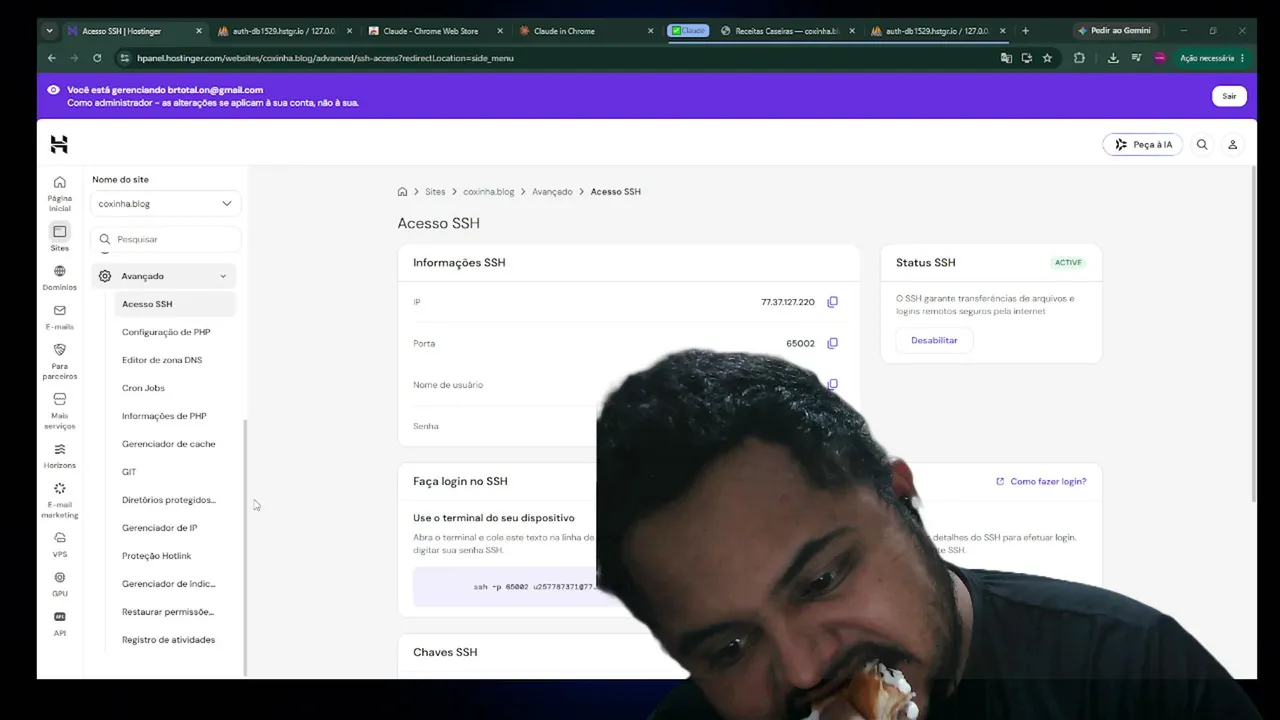
Task: Open the E-mails envelope icon
Action: (59, 311)
